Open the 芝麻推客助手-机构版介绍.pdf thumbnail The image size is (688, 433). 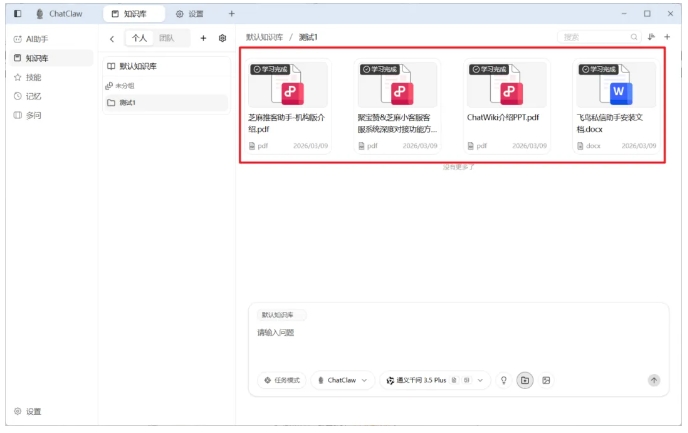pyautogui.click(x=288, y=85)
